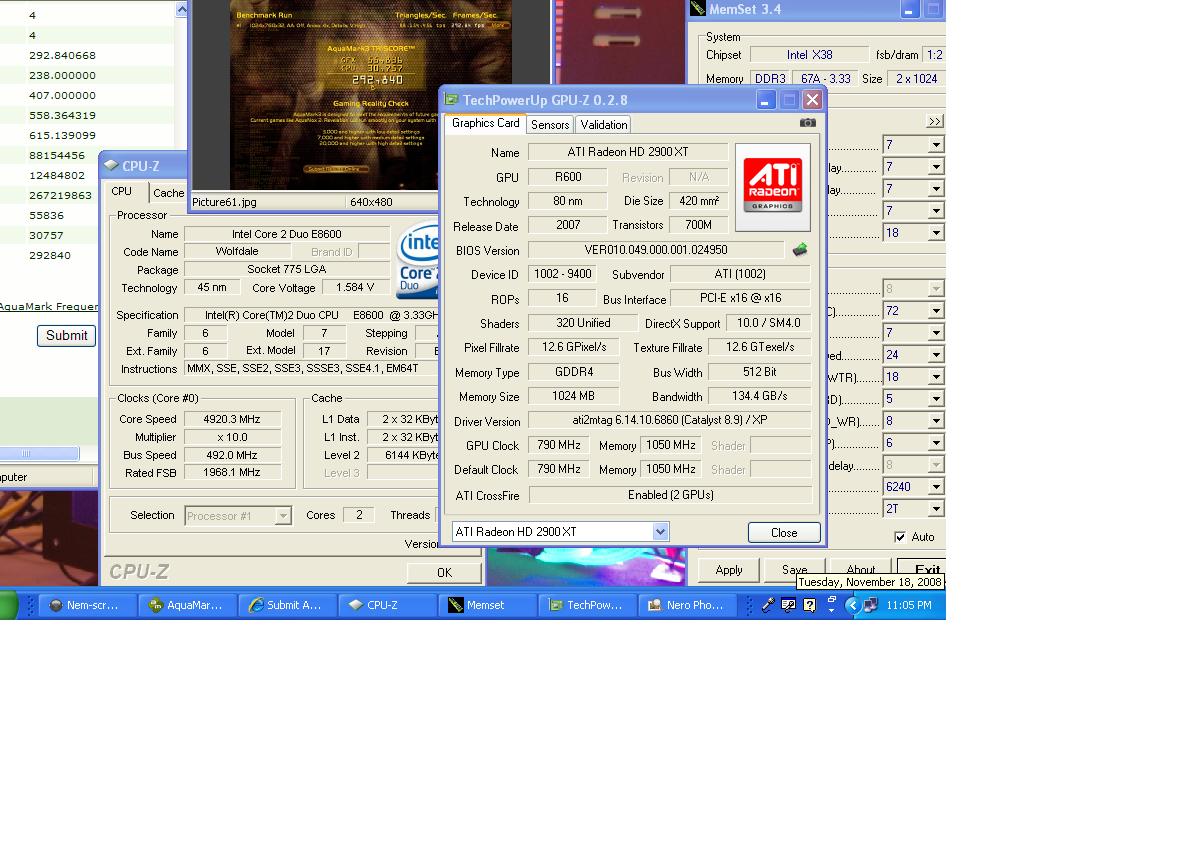Click the MemSet title bar memory icon
Viewport: 1180px width, 850px height.
click(698, 9)
